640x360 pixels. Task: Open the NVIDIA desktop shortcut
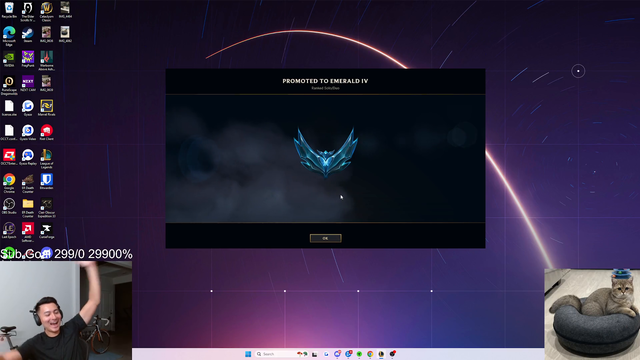coord(9,59)
